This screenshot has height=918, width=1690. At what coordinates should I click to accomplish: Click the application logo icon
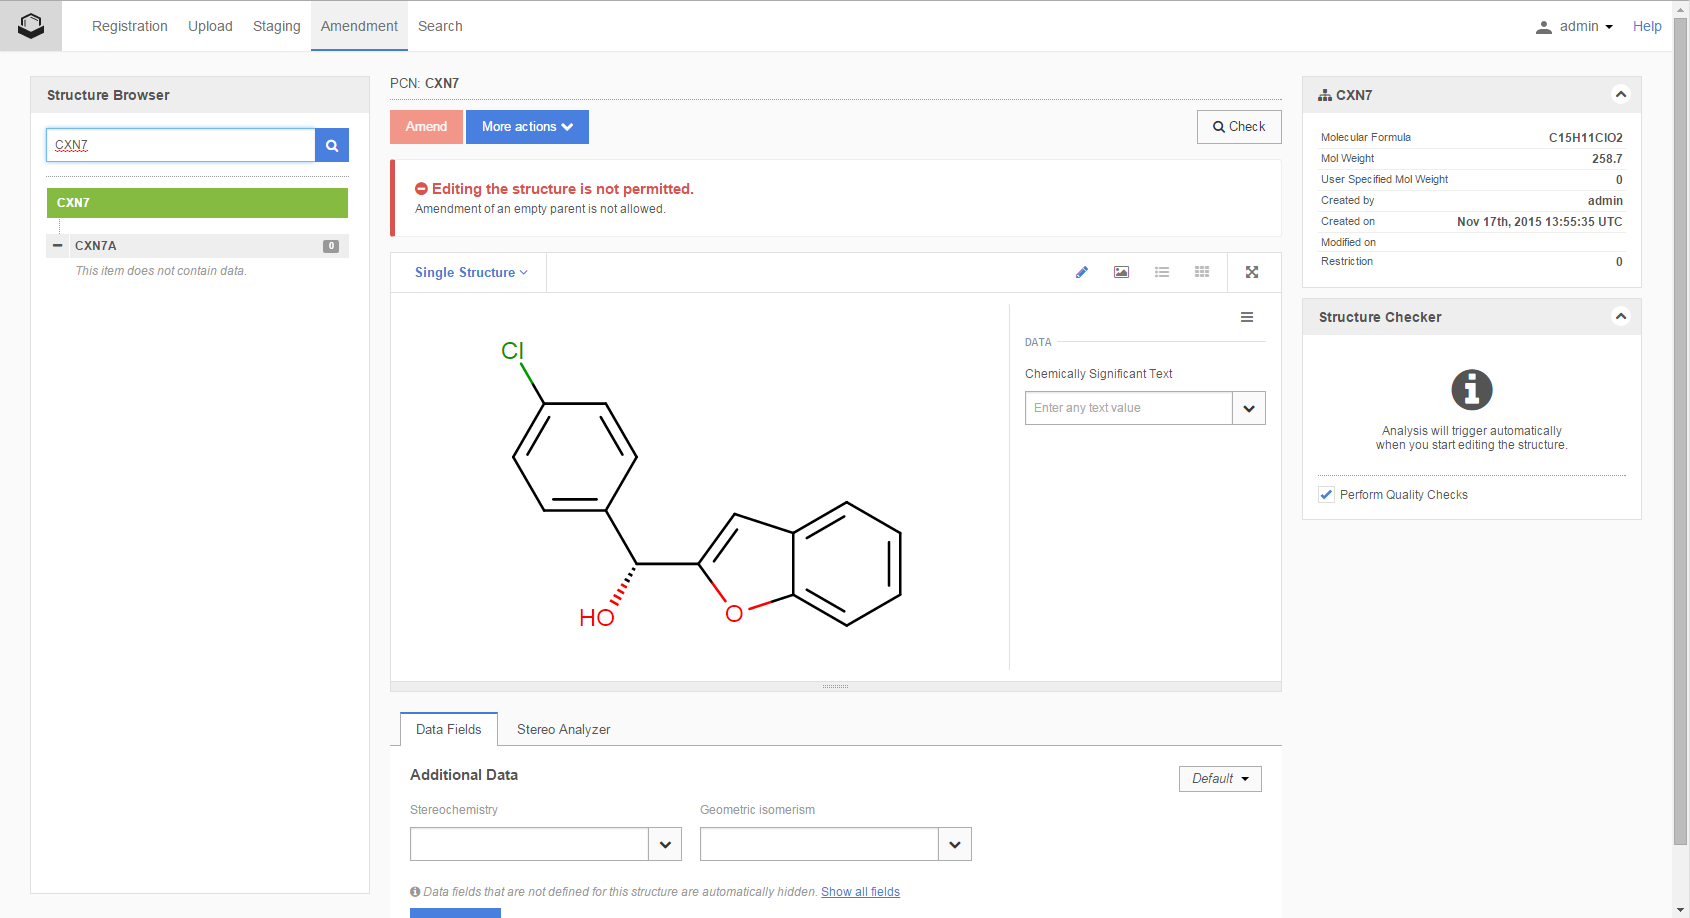pos(31,26)
